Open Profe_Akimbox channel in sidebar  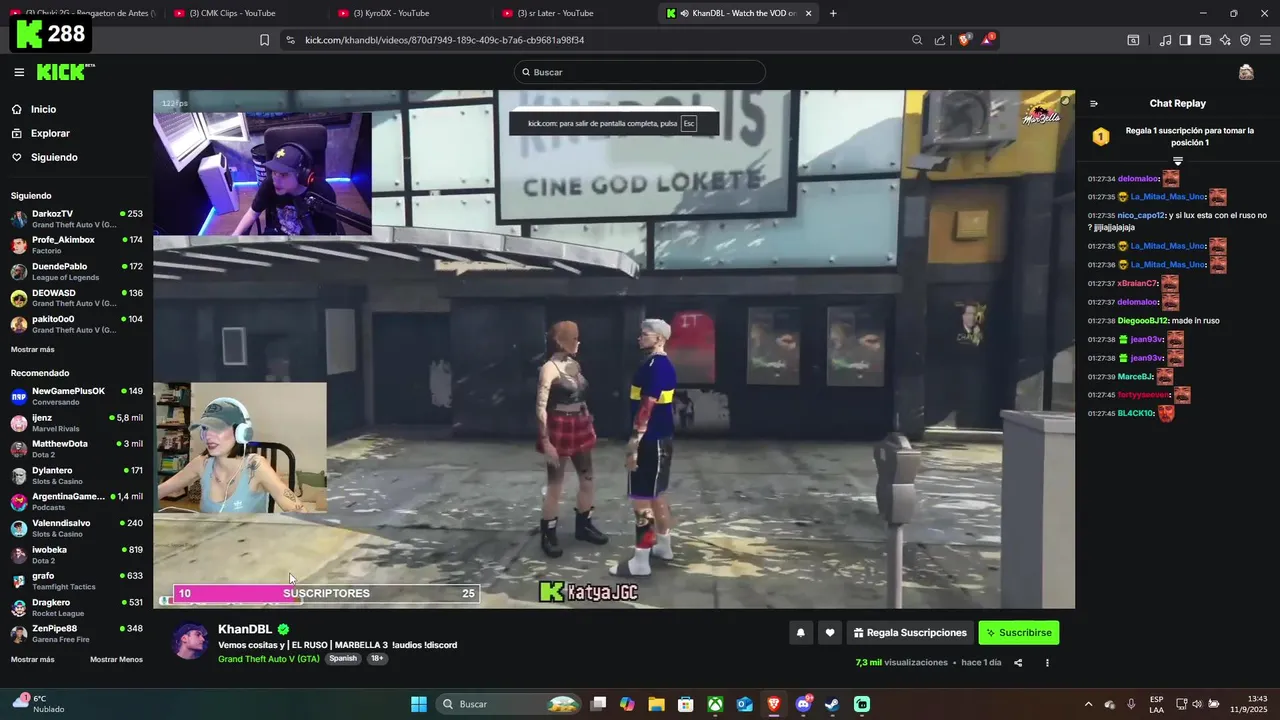click(76, 245)
